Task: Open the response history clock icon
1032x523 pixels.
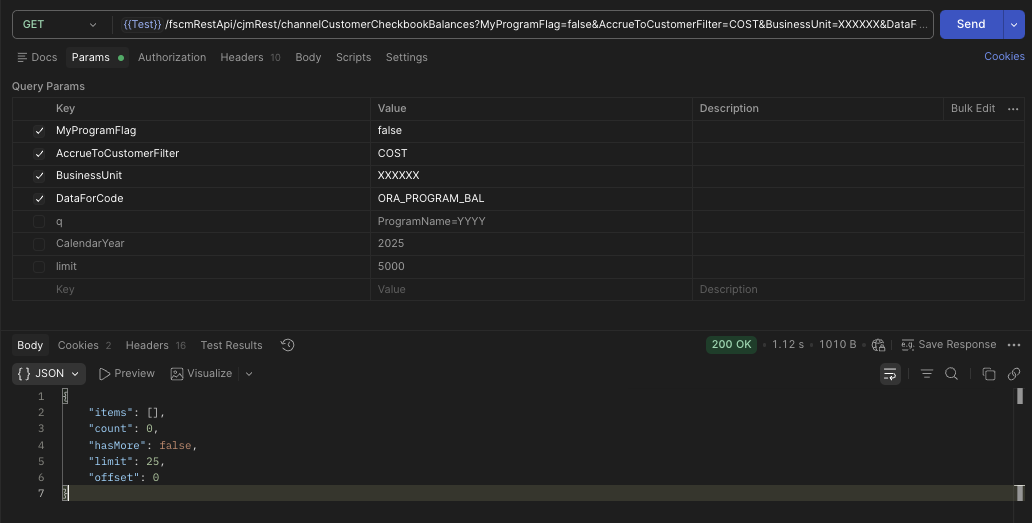Action: [x=288, y=345]
